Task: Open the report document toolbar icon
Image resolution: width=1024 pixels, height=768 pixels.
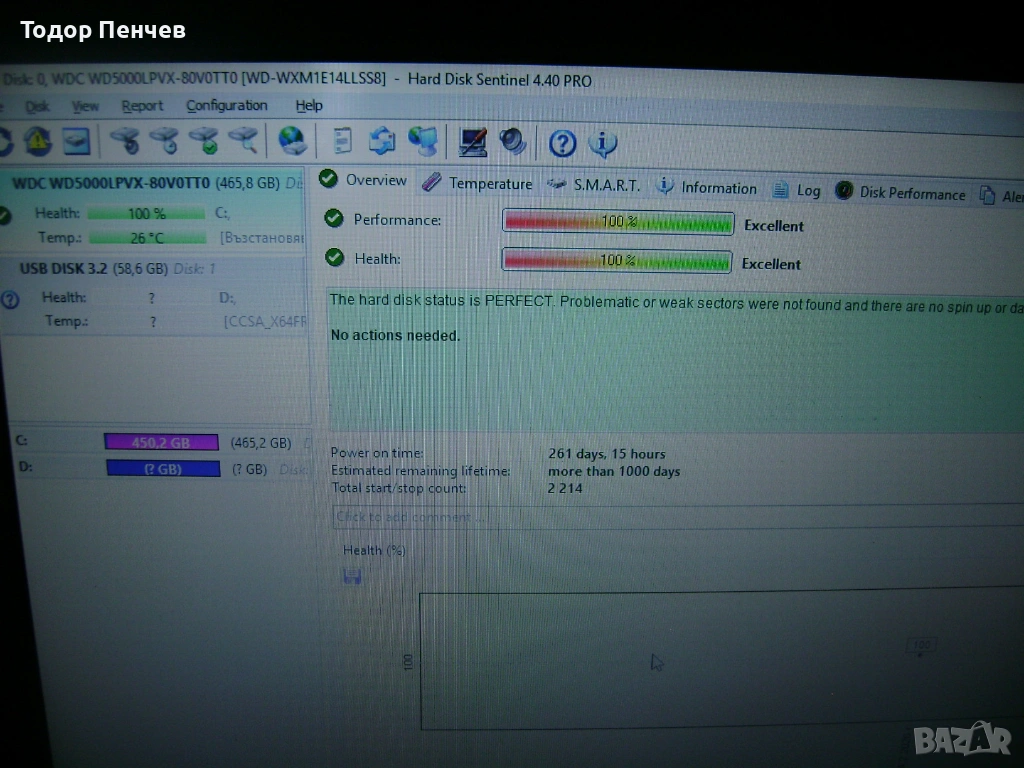Action: 343,142
